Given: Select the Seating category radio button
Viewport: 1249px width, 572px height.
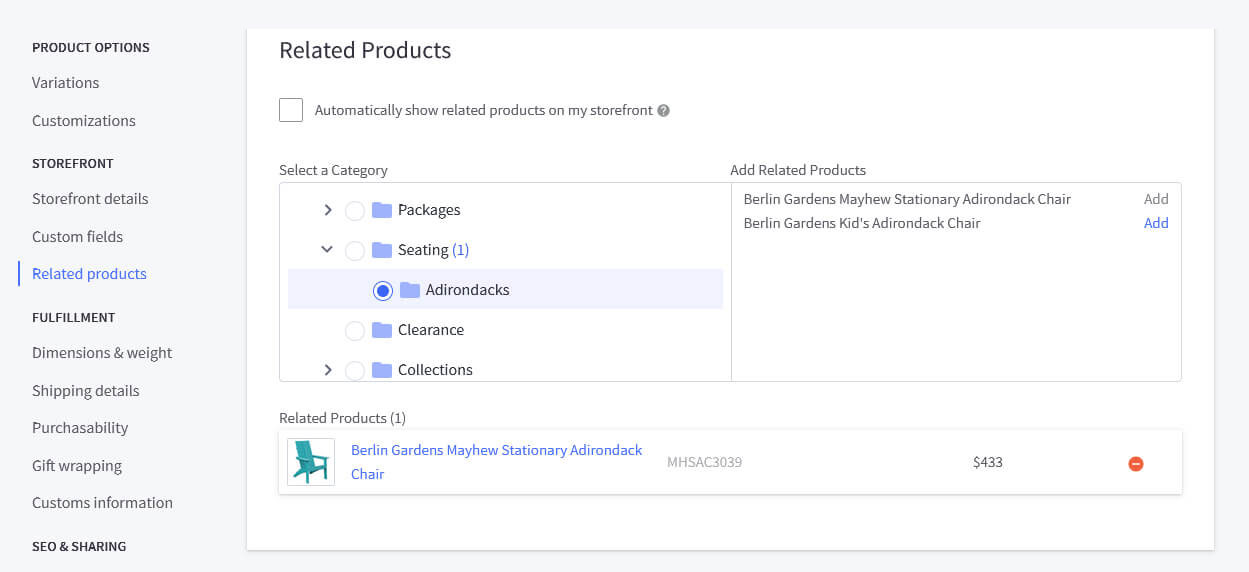Looking at the screenshot, I should pyautogui.click(x=355, y=251).
